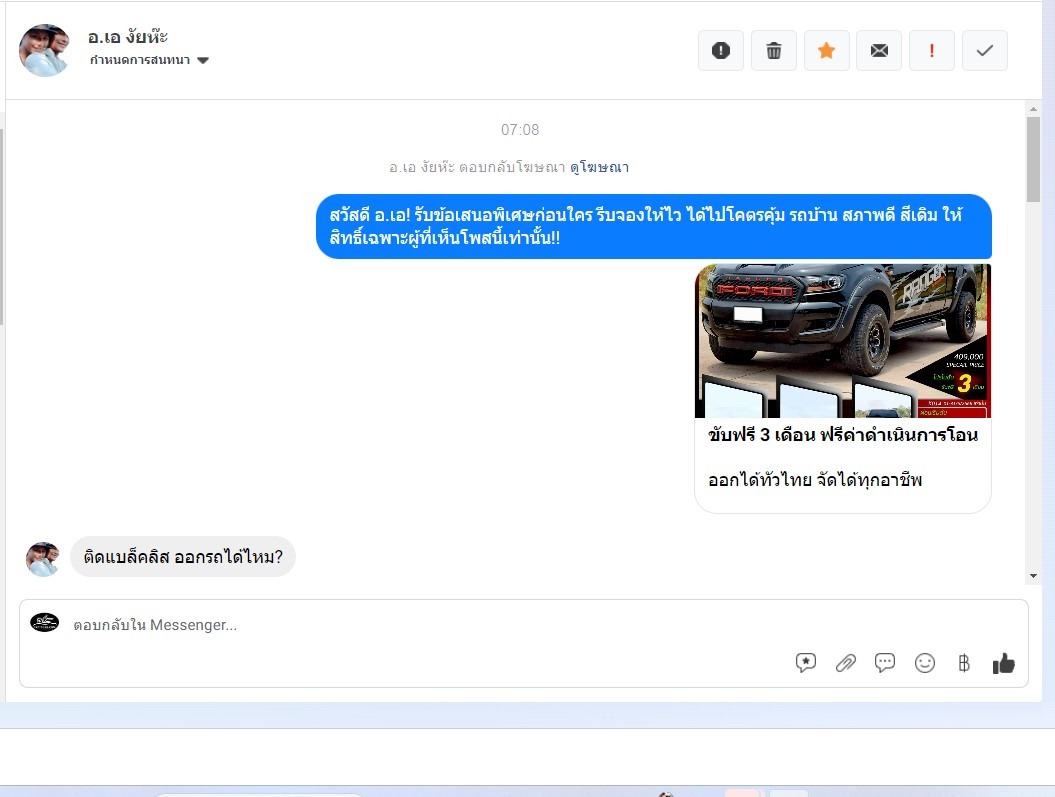This screenshot has width=1055, height=797.
Task: Mark conversation done with the checkmark button
Action: point(984,51)
